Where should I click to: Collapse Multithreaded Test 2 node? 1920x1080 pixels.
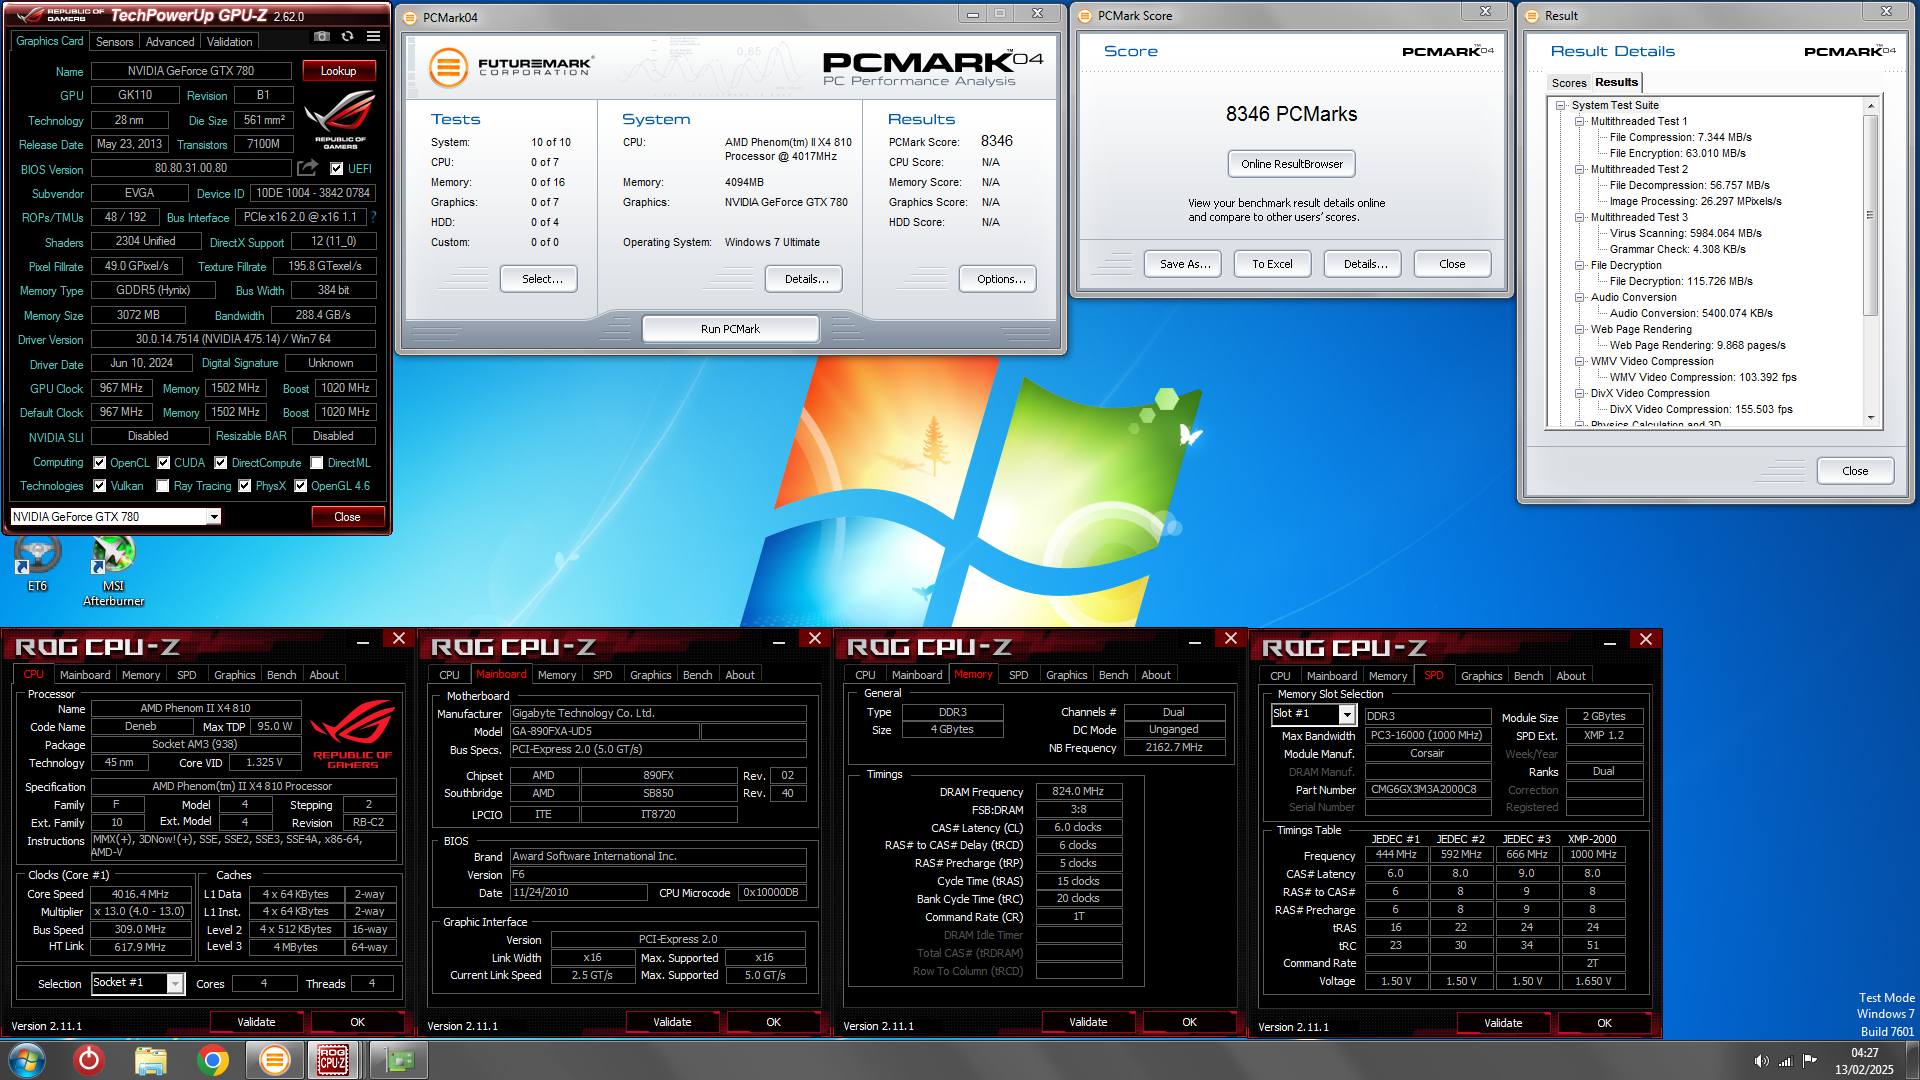coord(1580,169)
